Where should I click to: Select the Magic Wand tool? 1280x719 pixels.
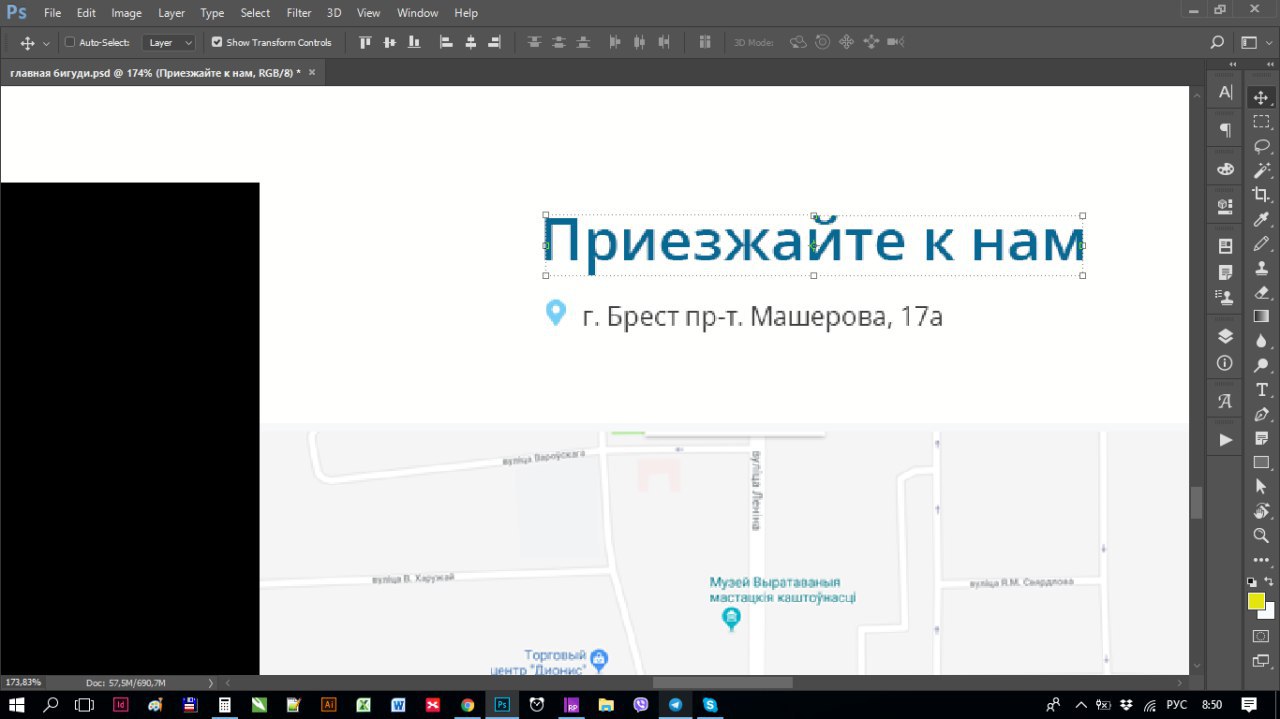pos(1261,170)
